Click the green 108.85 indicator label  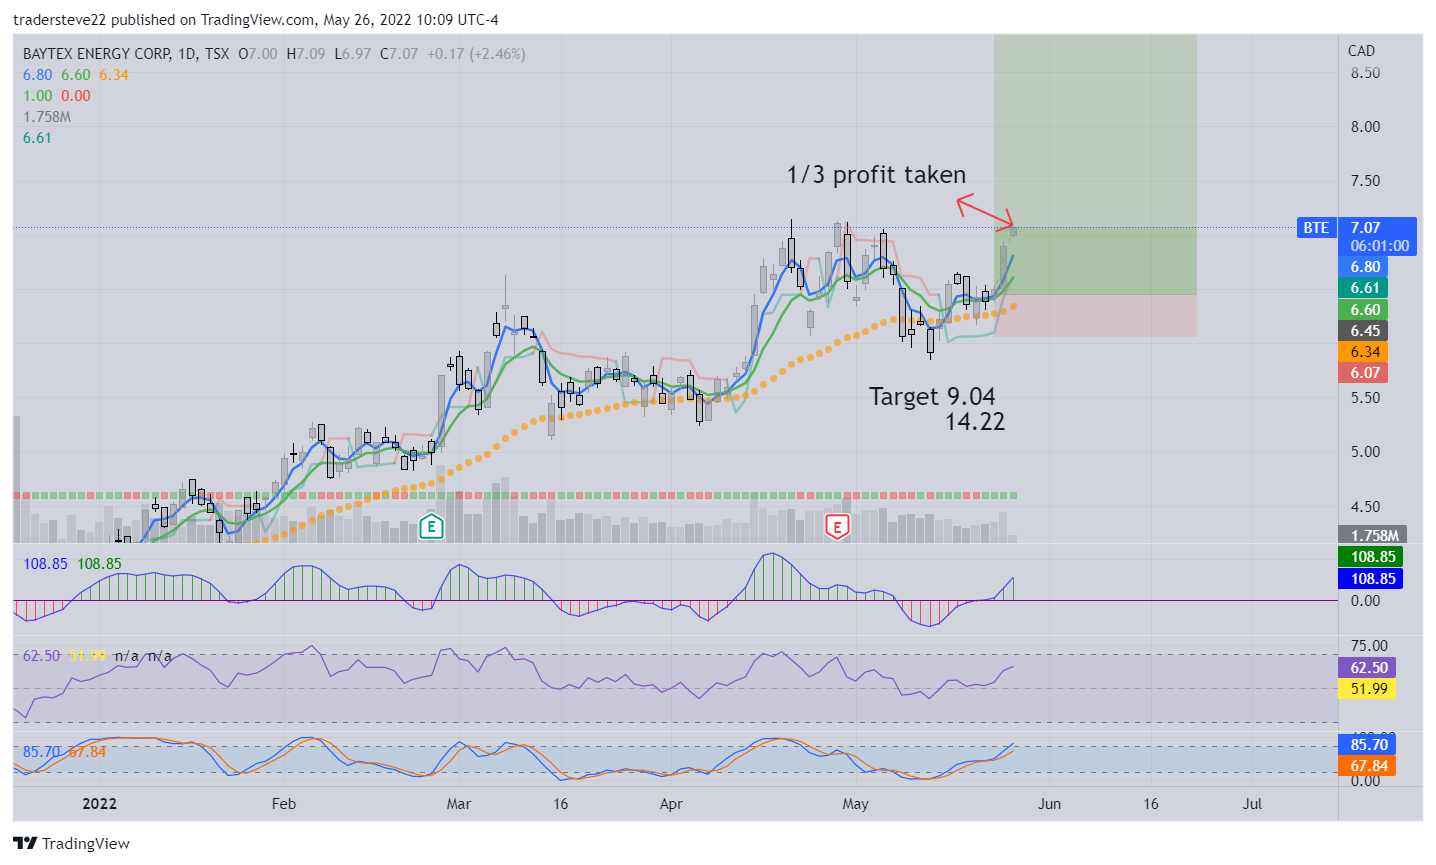pyautogui.click(x=1370, y=557)
